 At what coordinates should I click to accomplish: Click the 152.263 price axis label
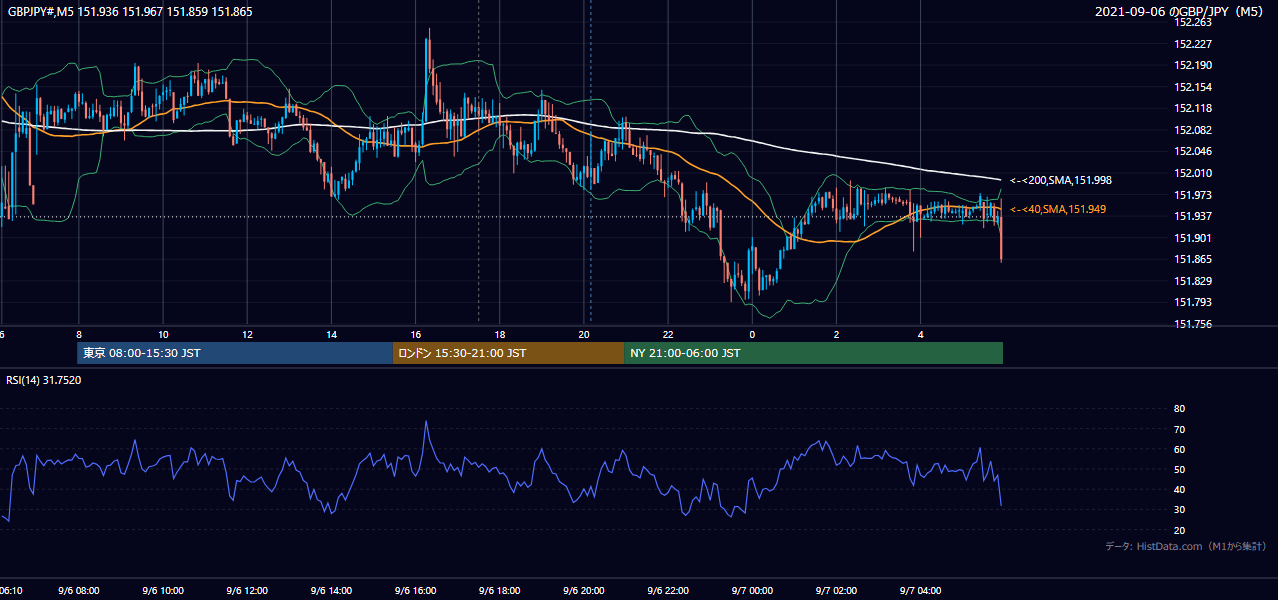[x=1192, y=22]
